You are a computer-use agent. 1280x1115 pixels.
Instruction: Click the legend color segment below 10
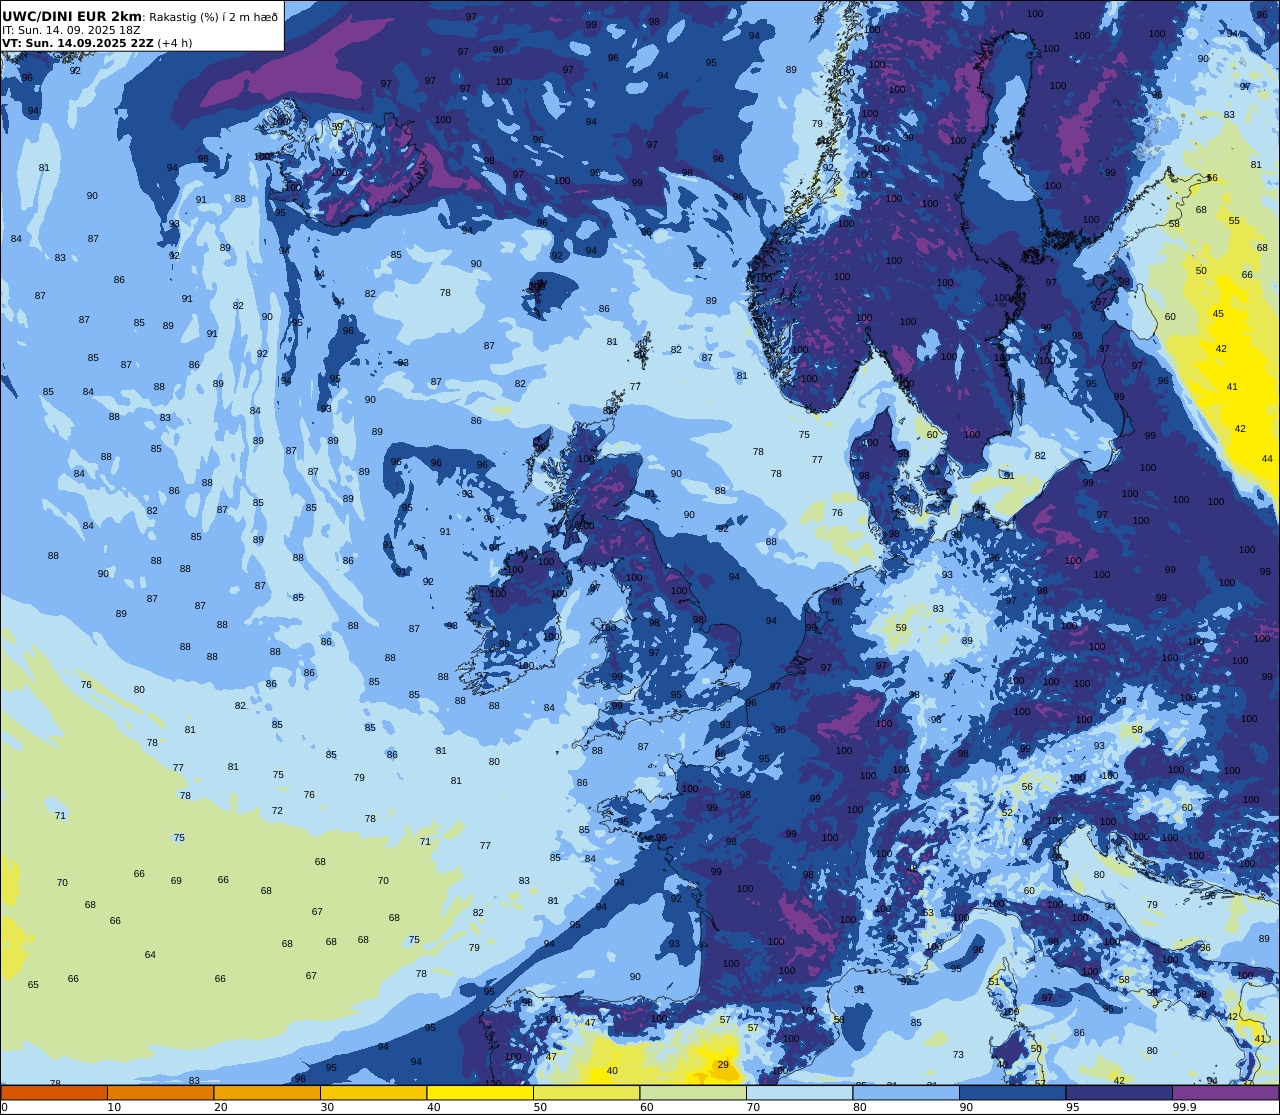pyautogui.click(x=54, y=1092)
